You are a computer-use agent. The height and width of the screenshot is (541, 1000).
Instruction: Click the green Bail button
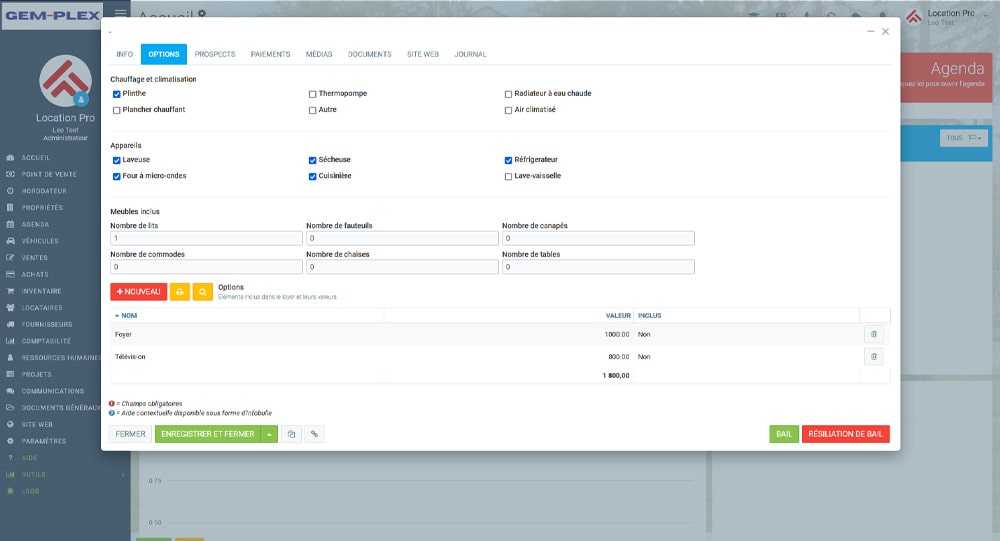coord(784,434)
